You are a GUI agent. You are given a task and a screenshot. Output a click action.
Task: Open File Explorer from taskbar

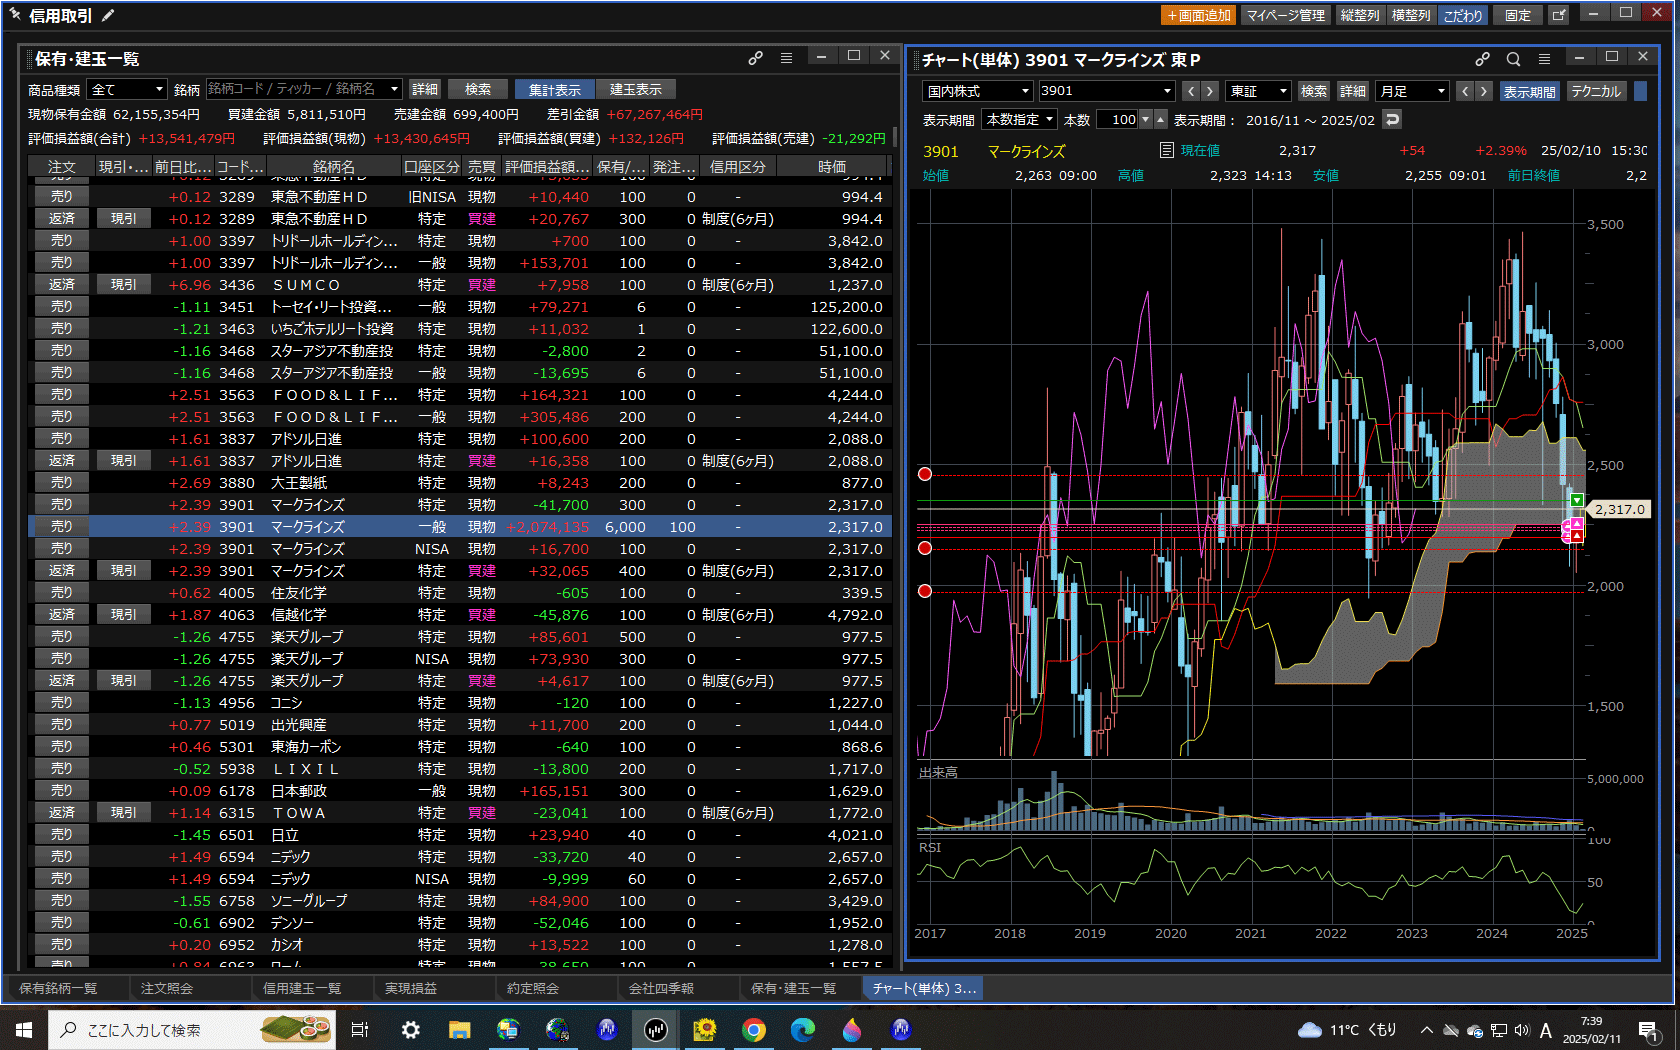(x=459, y=1029)
